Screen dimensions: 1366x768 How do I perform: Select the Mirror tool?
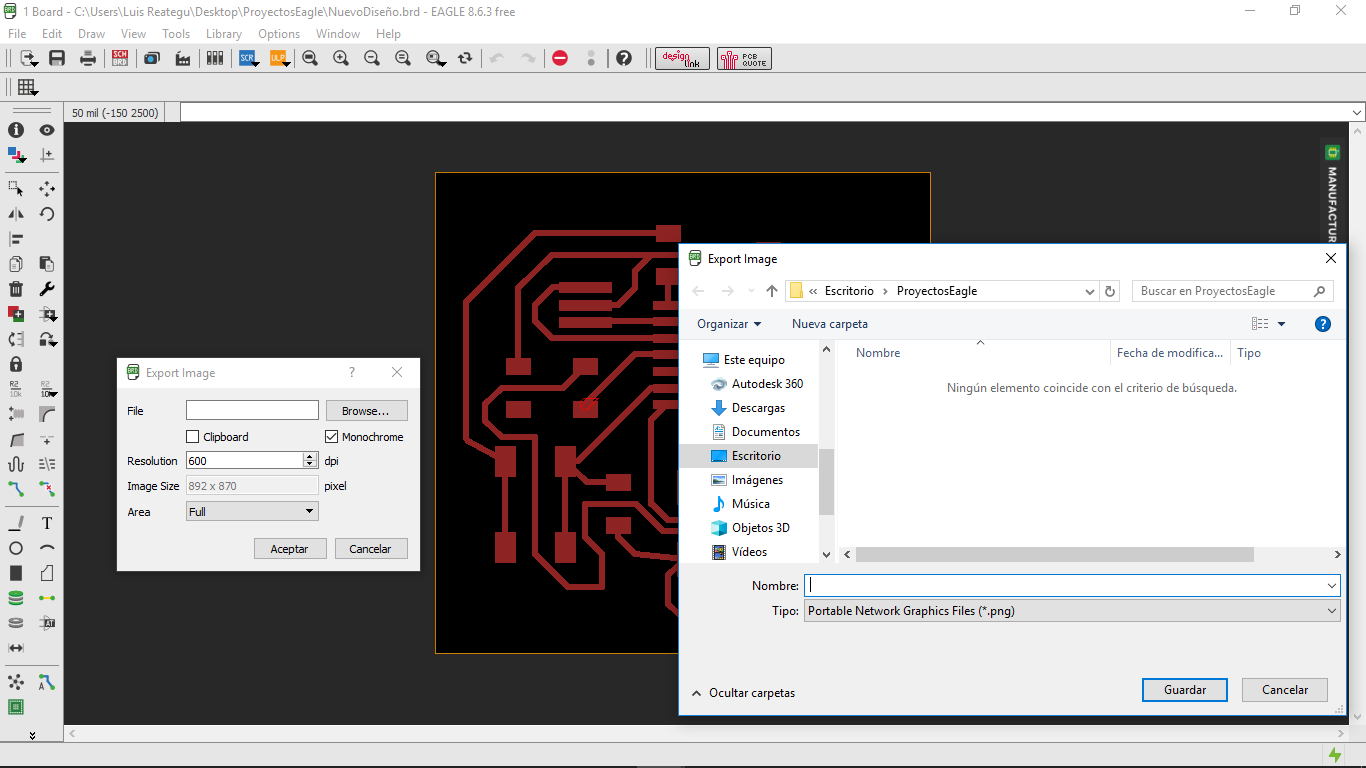[x=16, y=214]
